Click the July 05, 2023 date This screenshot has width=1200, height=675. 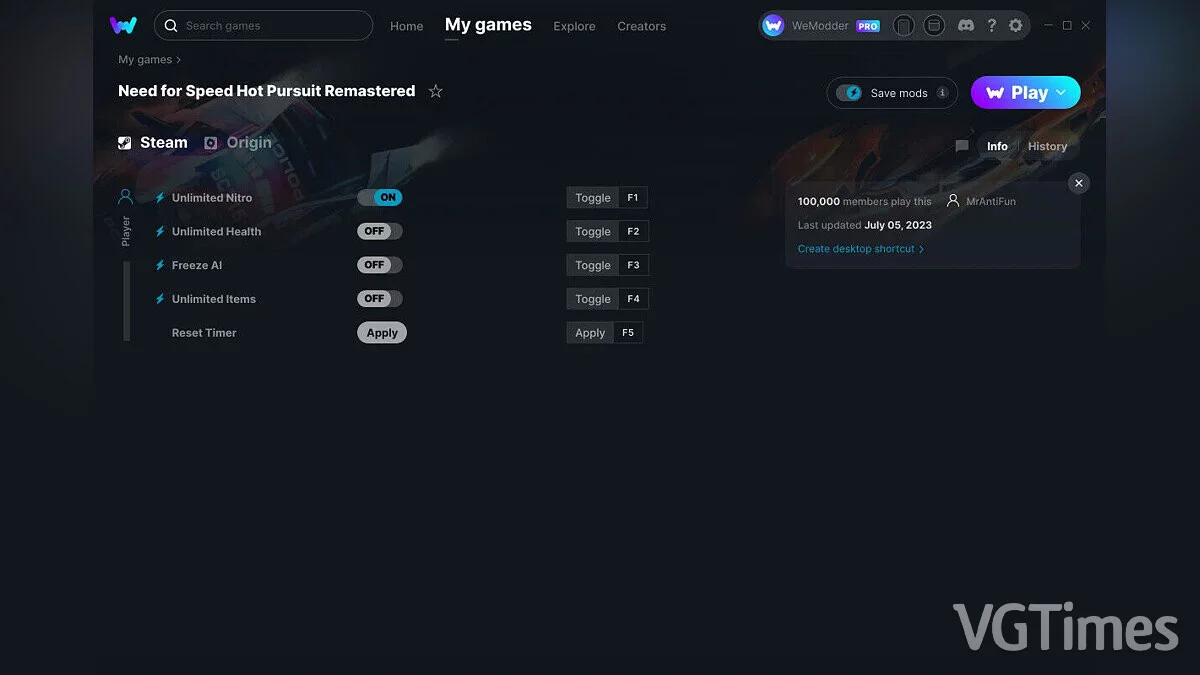click(x=898, y=225)
